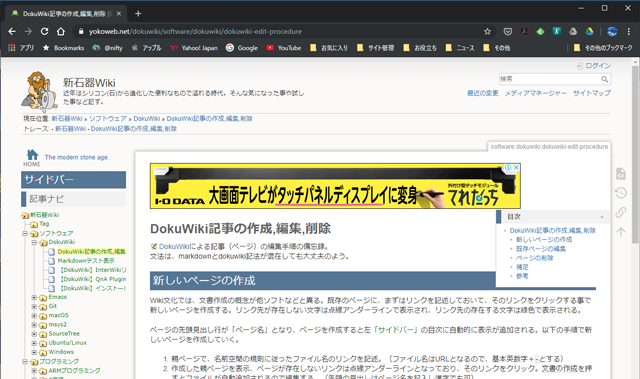
Task: Expand the ARMプログラミング folder node
Action: (x=34, y=370)
